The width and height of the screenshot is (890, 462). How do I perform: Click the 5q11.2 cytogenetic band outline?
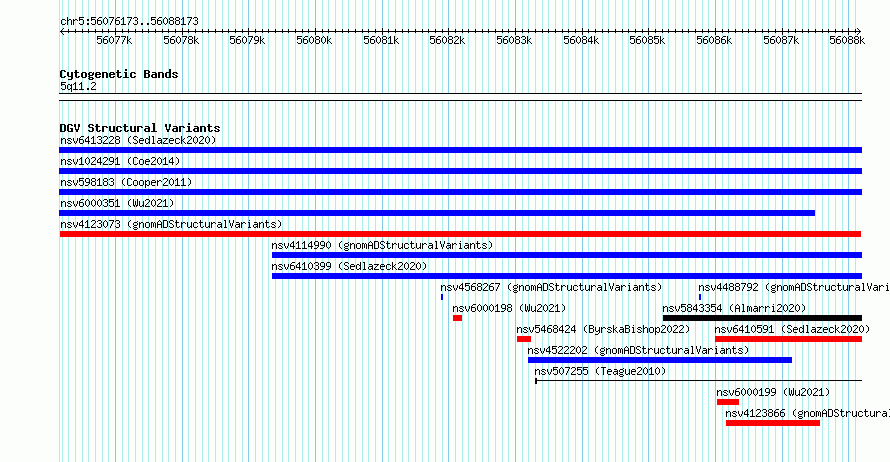coord(460,97)
